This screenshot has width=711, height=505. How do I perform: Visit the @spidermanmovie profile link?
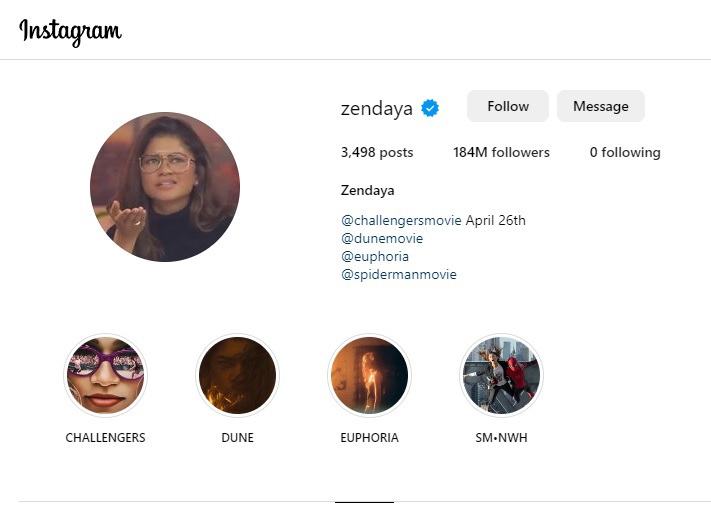[399, 275]
